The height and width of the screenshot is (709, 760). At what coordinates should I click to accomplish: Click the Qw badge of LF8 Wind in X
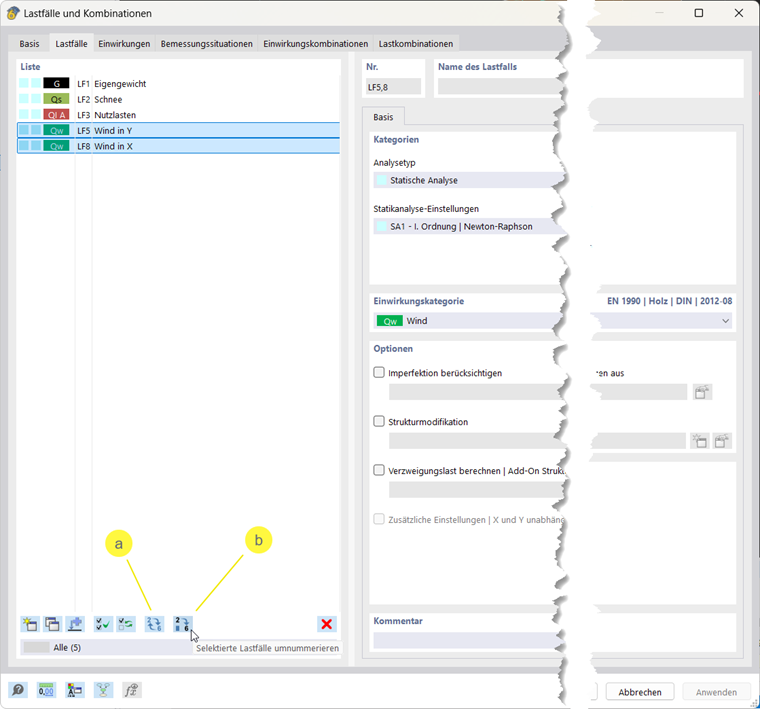[56, 146]
